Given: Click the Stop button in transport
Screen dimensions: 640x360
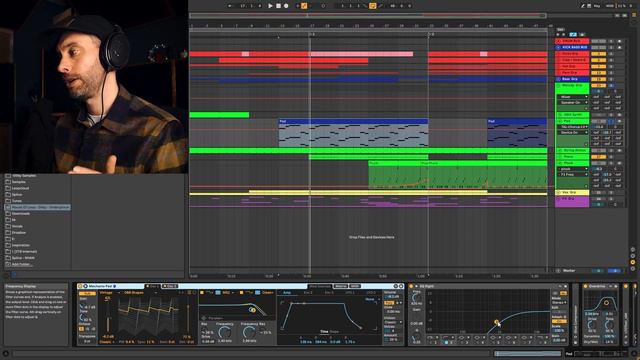Looking at the screenshot, I should click(x=278, y=6).
